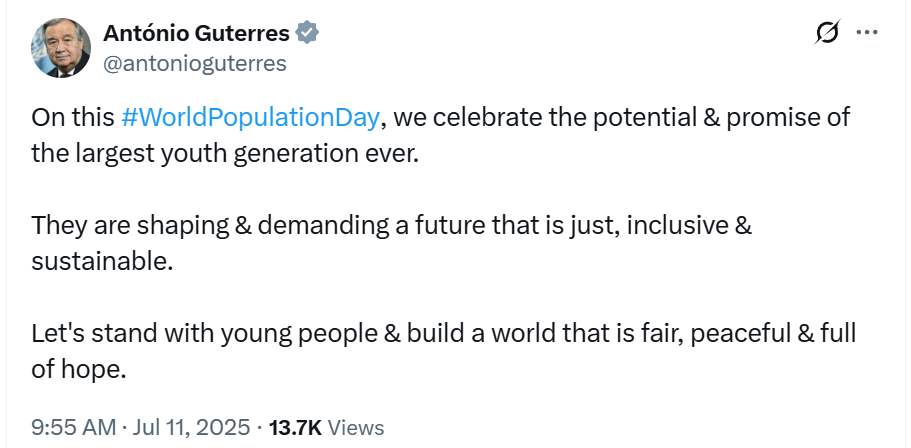Click the 'They are shaping' sentence start

coord(130,225)
